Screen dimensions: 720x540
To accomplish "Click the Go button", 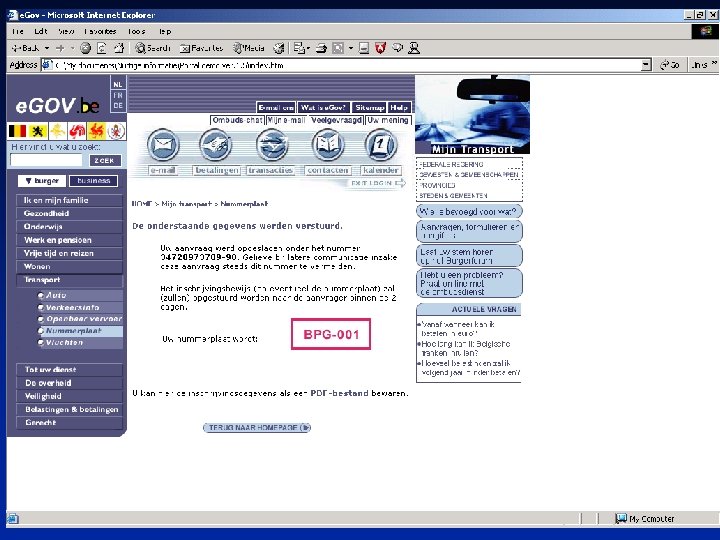I will pyautogui.click(x=669, y=65).
